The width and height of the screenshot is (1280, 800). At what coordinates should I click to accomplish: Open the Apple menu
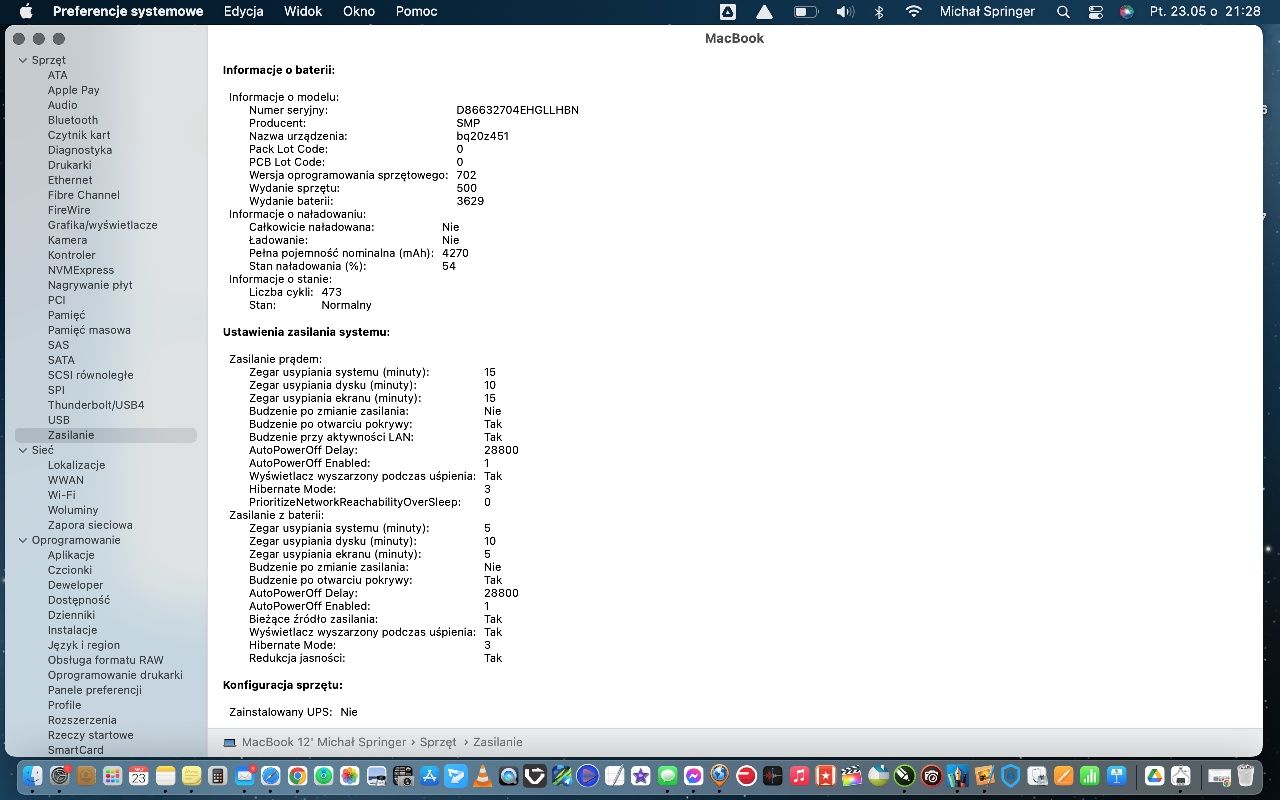(x=26, y=11)
